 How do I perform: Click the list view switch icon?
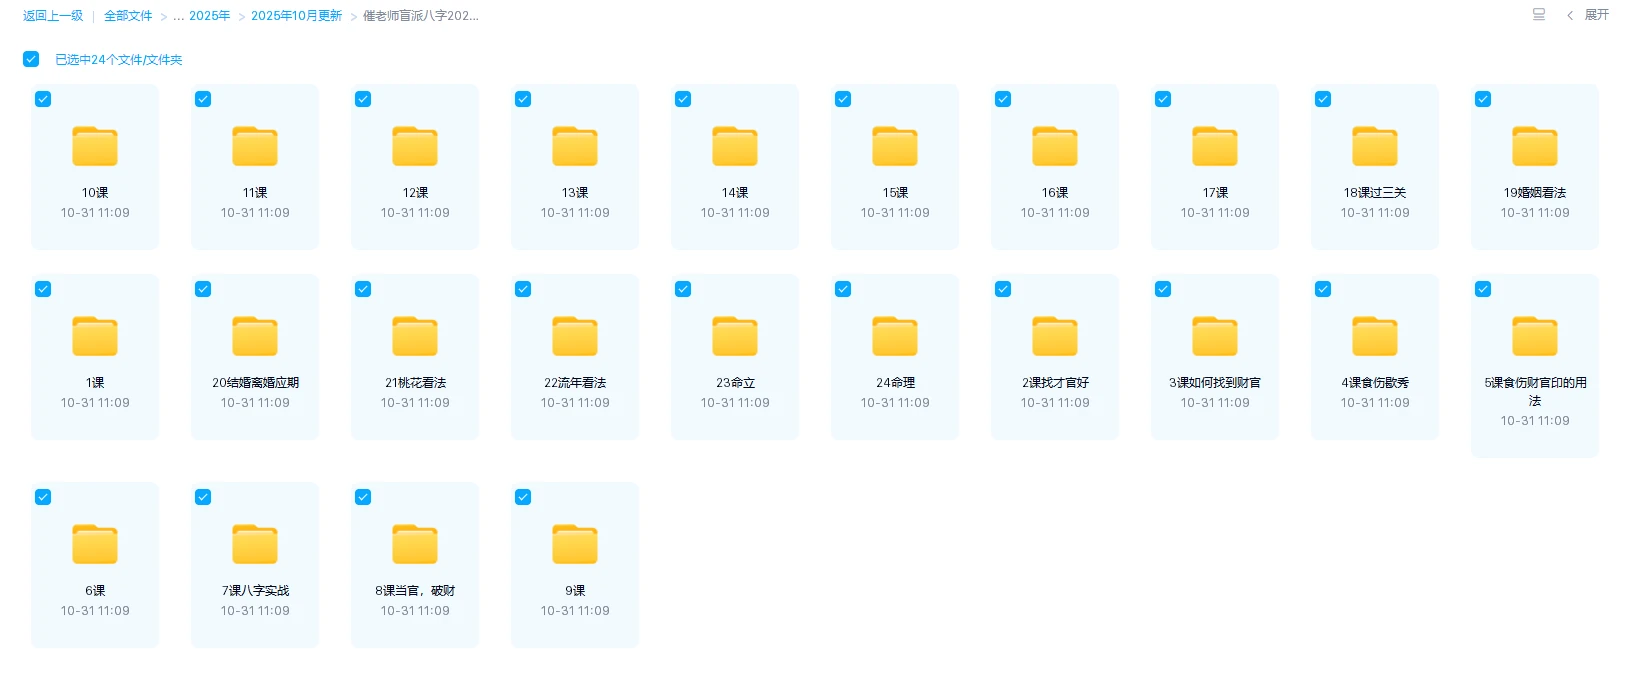pos(1539,15)
